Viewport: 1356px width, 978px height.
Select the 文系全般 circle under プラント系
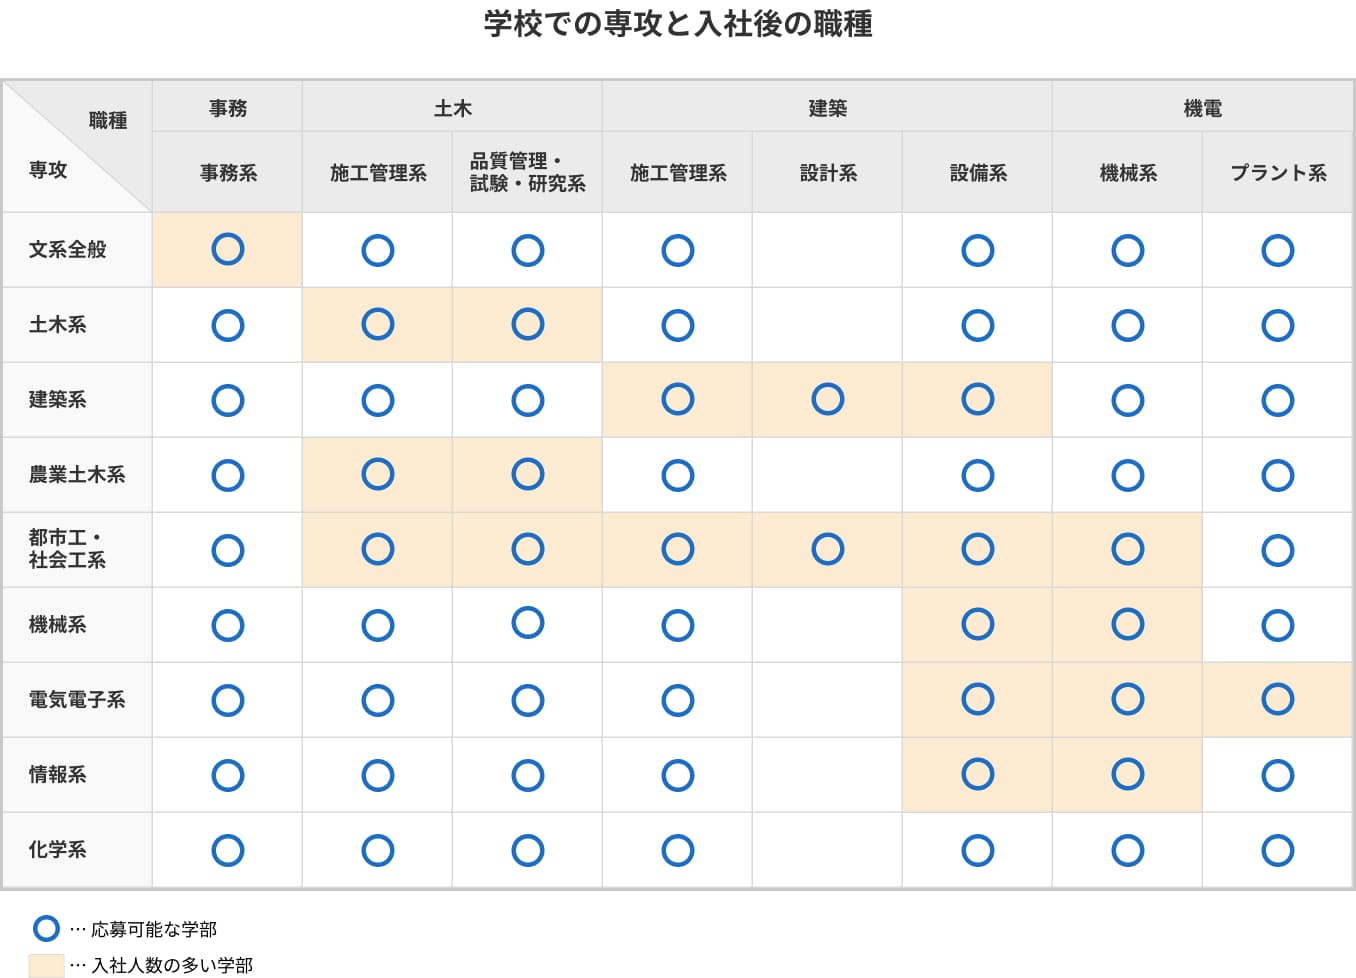pyautogui.click(x=1278, y=250)
